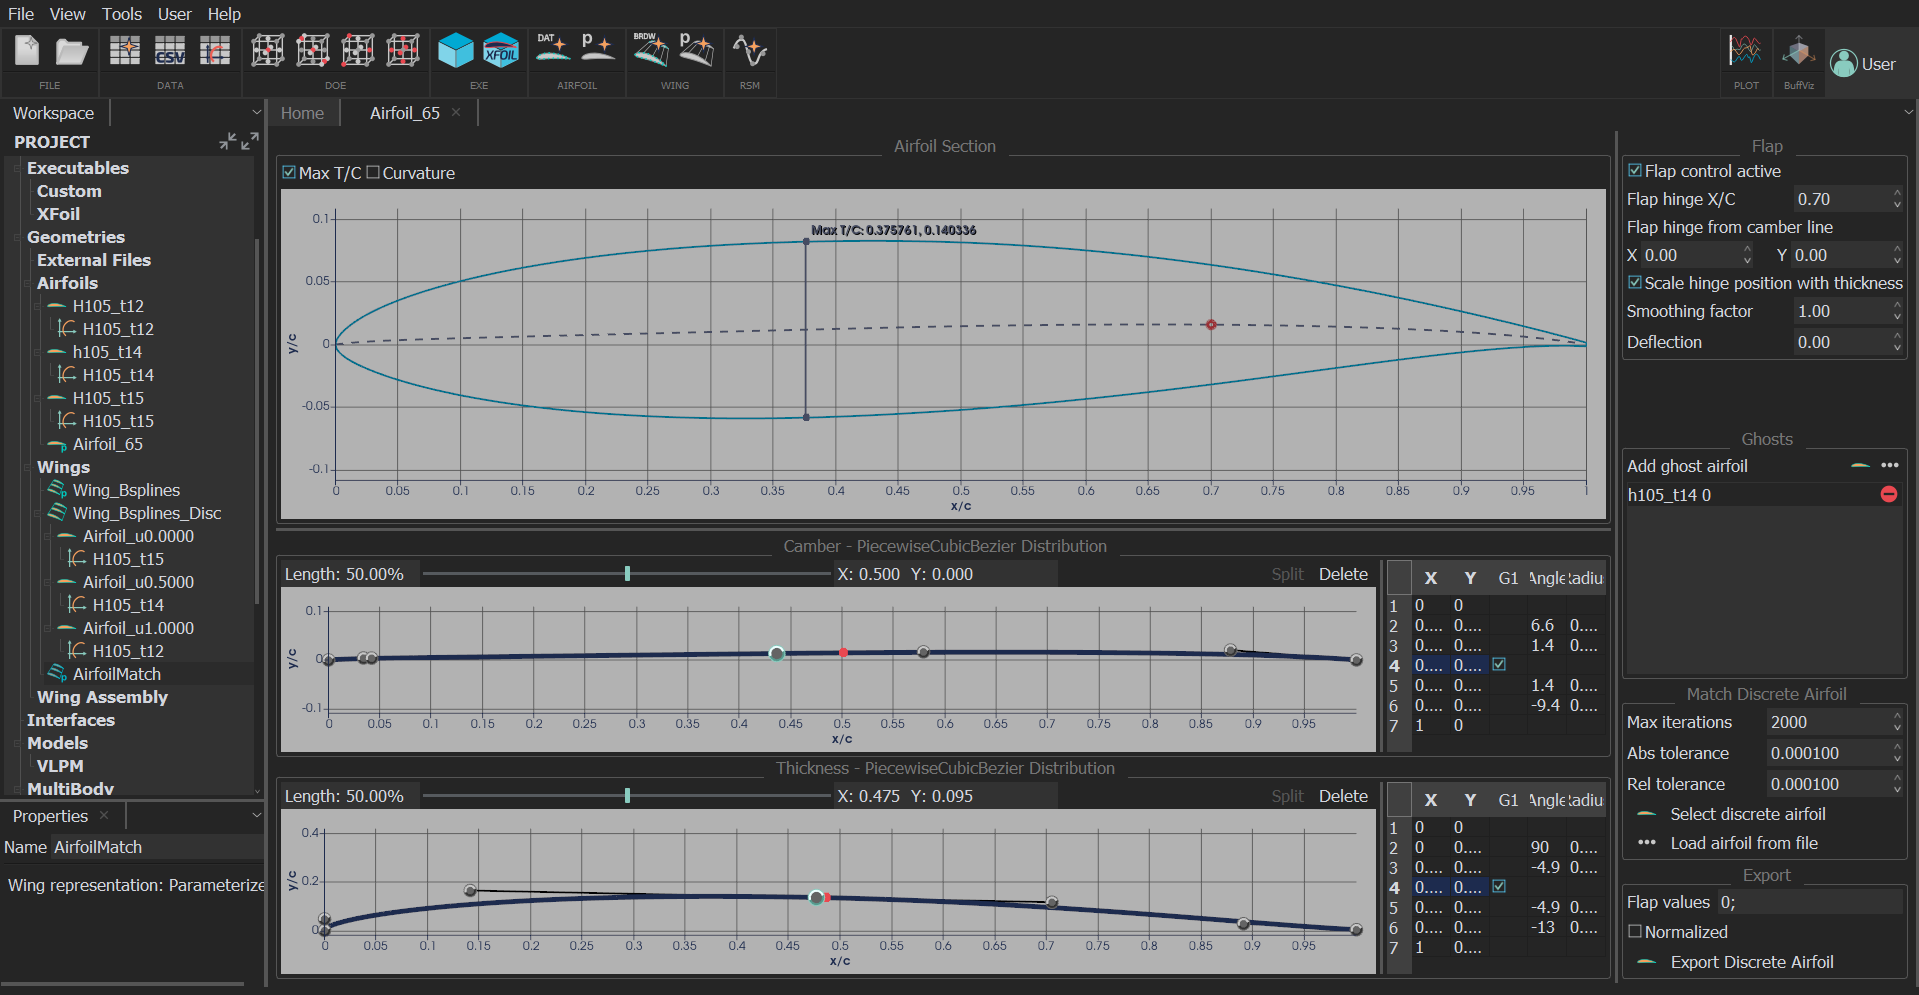Click Load airfoil from file
Image resolution: width=1919 pixels, height=995 pixels.
pyautogui.click(x=1744, y=843)
